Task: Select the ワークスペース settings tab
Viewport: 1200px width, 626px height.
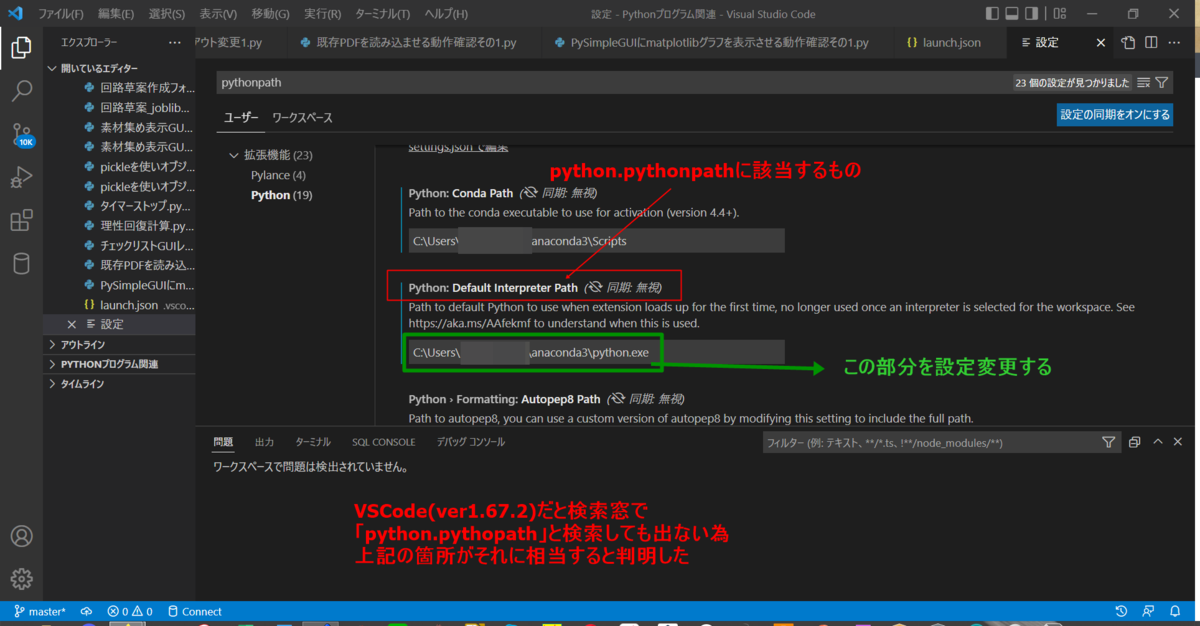Action: coord(302,118)
